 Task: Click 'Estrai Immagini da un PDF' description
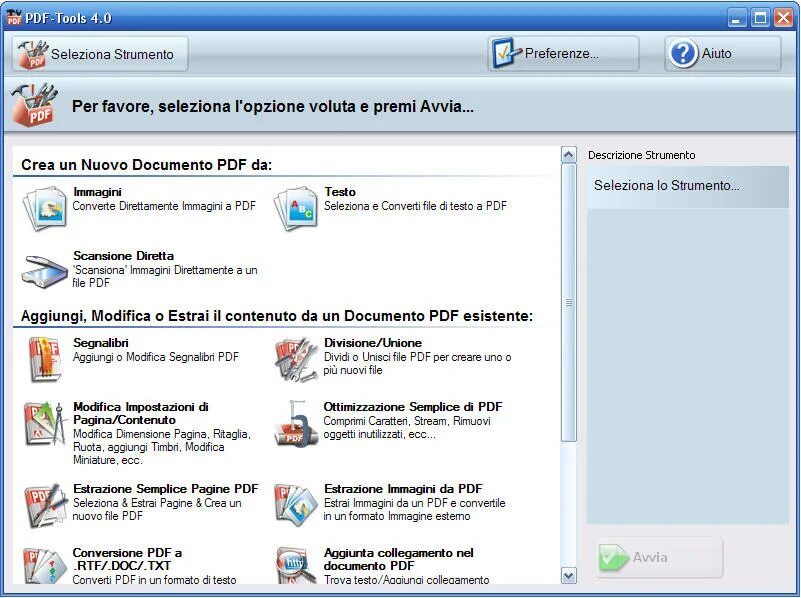[414, 509]
